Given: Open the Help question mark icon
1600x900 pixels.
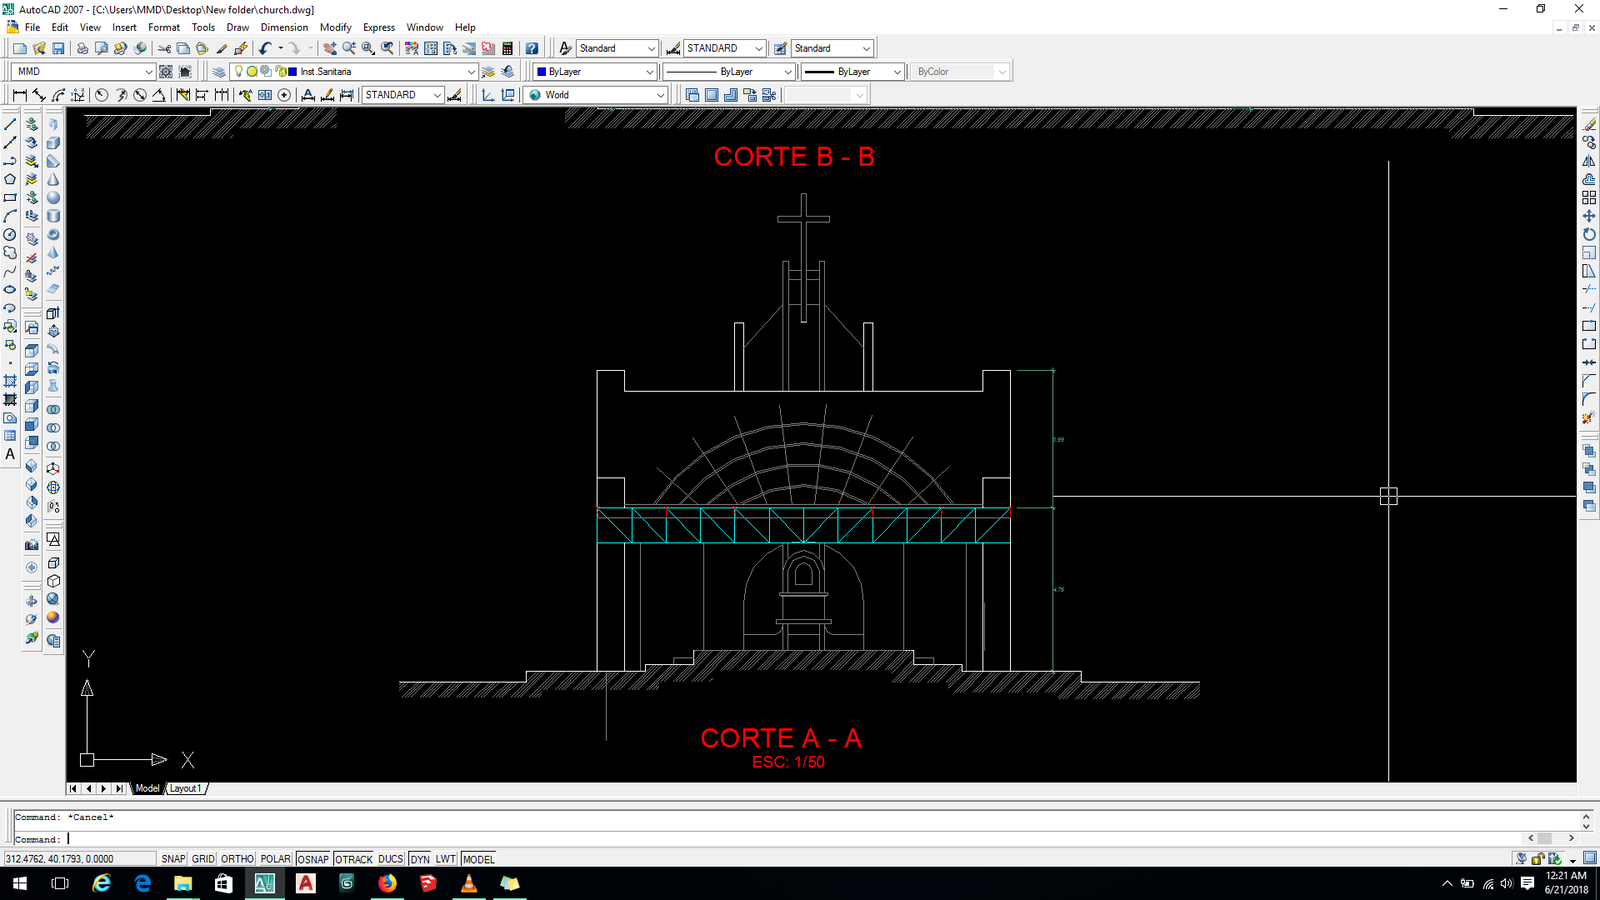Looking at the screenshot, I should click(x=532, y=48).
